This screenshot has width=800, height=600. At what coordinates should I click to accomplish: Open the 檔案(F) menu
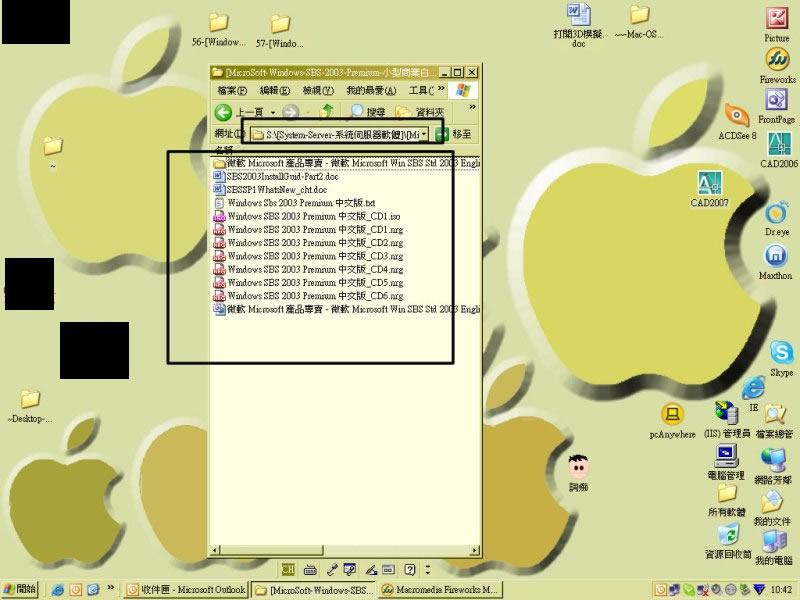[232, 91]
